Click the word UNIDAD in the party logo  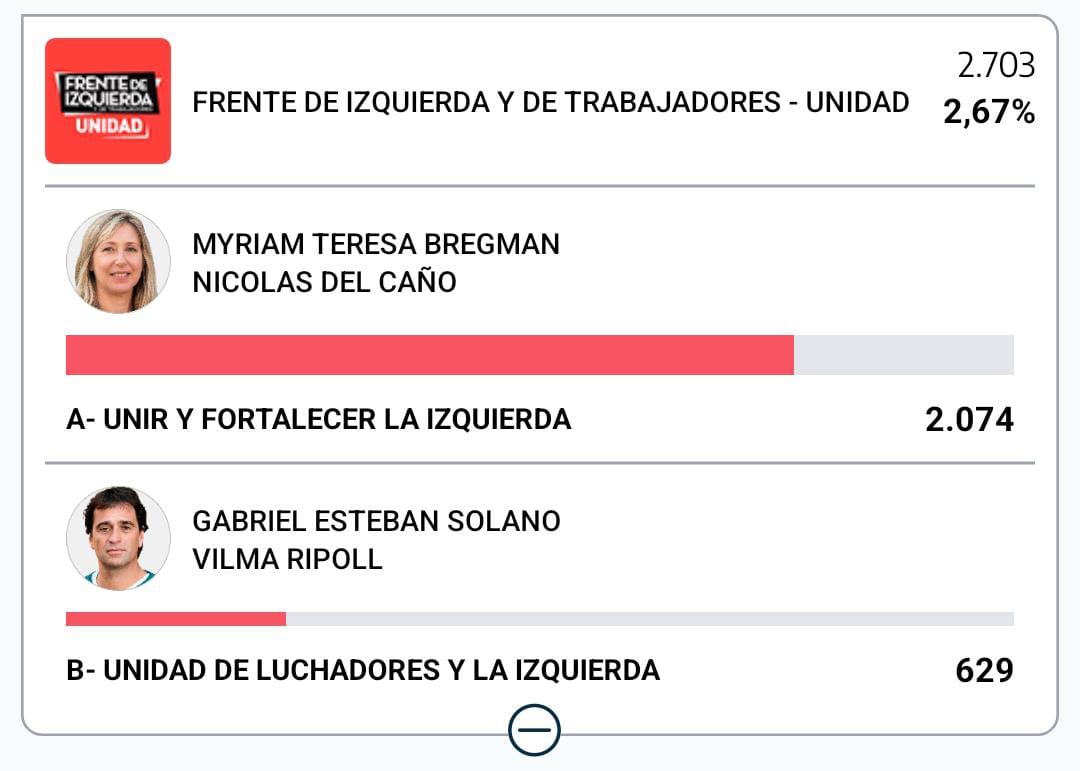pyautogui.click(x=108, y=128)
